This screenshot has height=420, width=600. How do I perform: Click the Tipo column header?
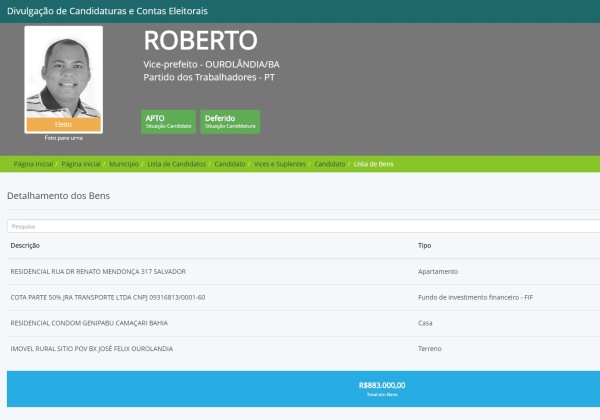tap(425, 246)
